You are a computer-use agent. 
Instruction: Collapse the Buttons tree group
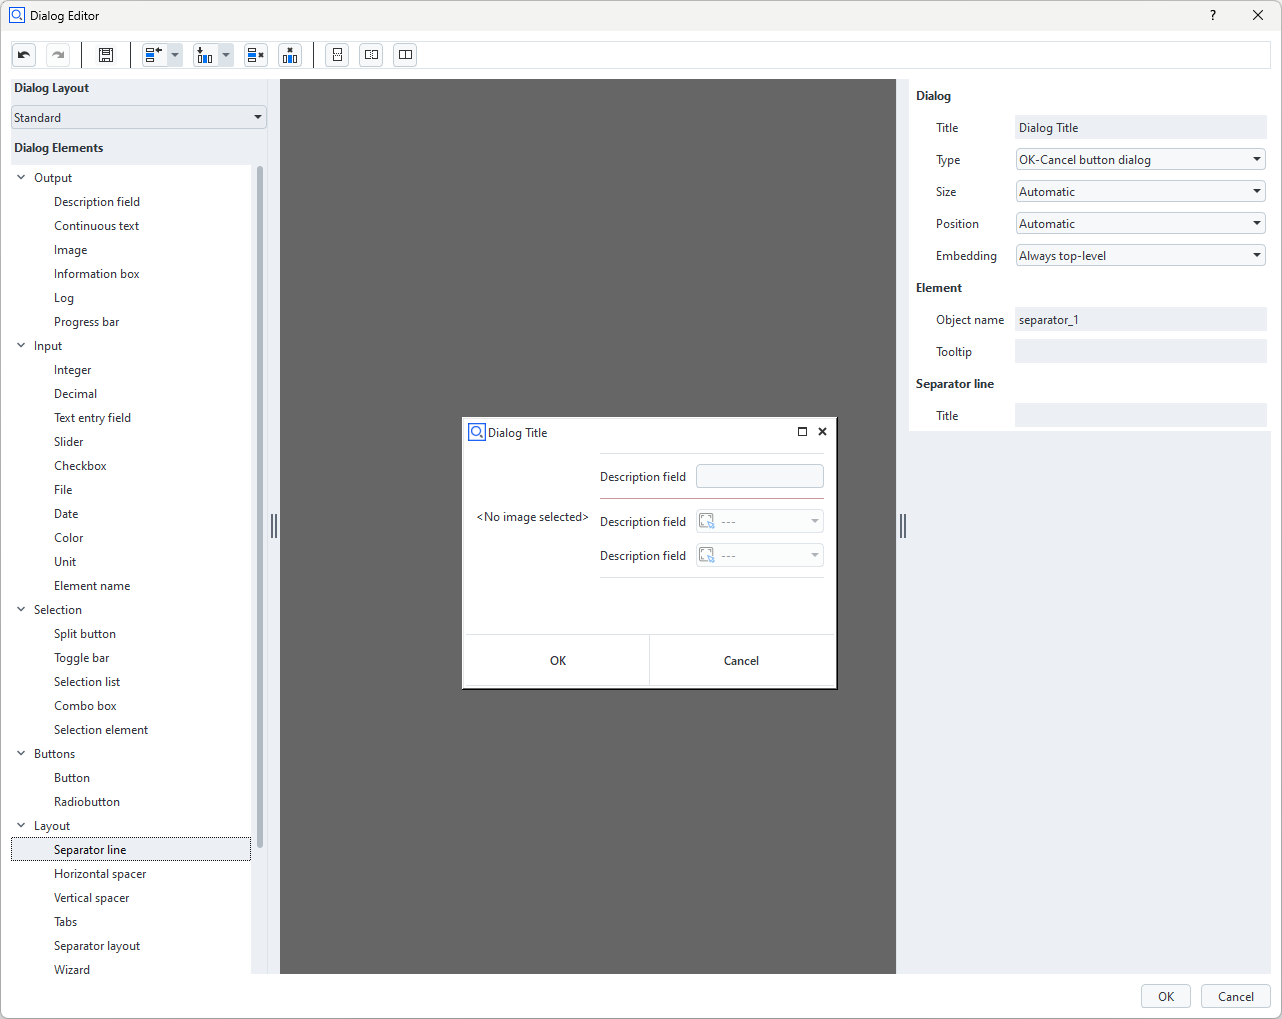[21, 753]
